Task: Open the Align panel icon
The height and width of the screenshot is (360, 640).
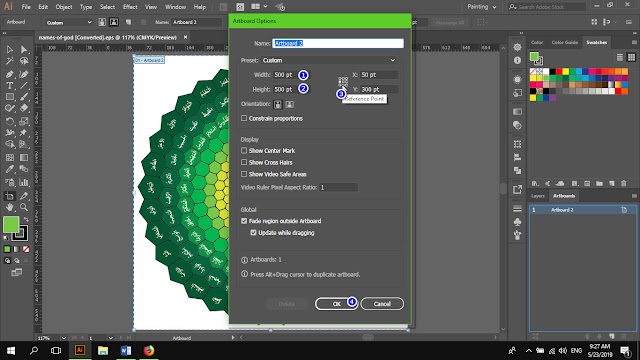Action: 518,157
